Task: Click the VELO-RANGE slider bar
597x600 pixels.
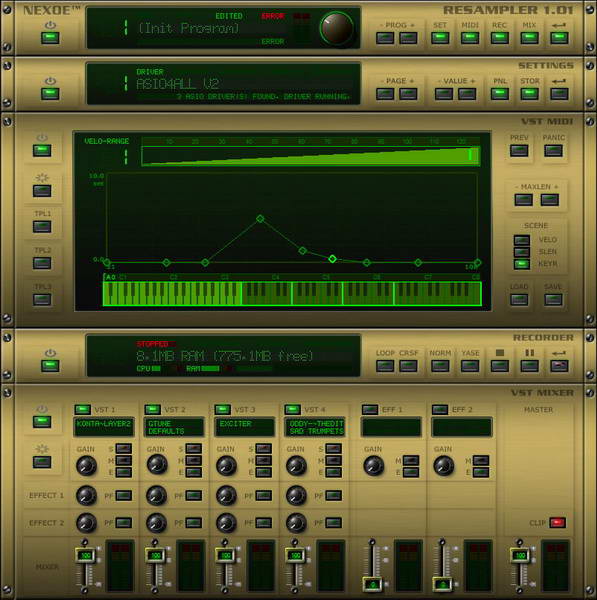Action: pos(311,156)
